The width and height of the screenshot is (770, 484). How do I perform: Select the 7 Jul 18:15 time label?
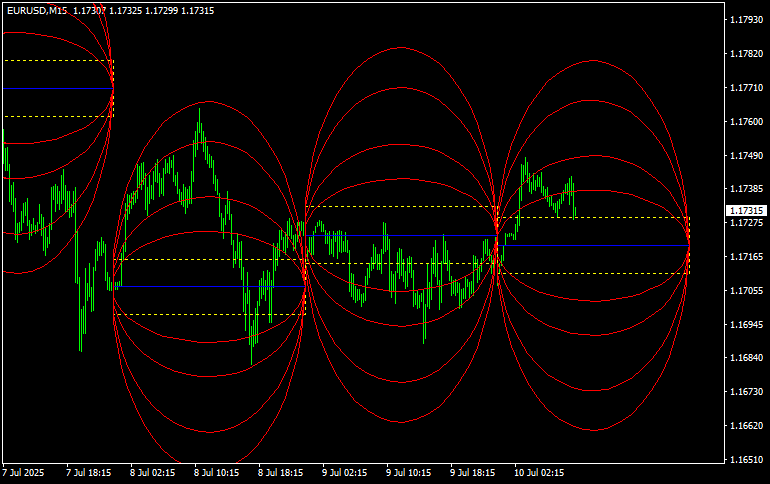point(88,473)
